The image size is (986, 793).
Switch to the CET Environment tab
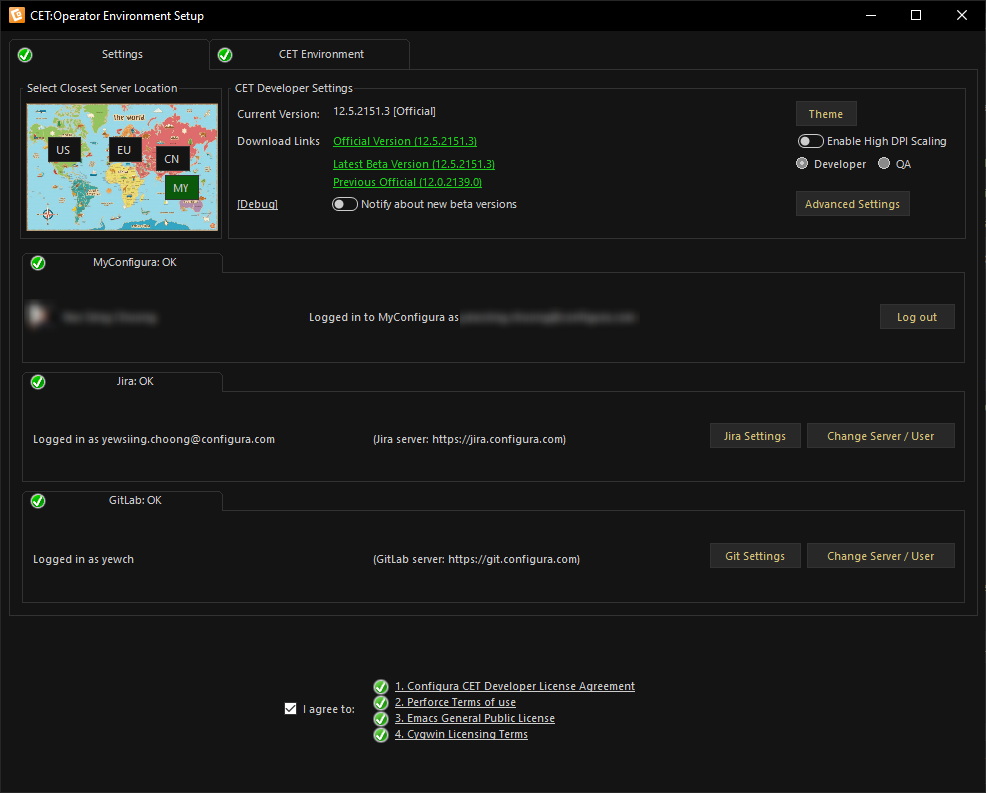point(309,55)
